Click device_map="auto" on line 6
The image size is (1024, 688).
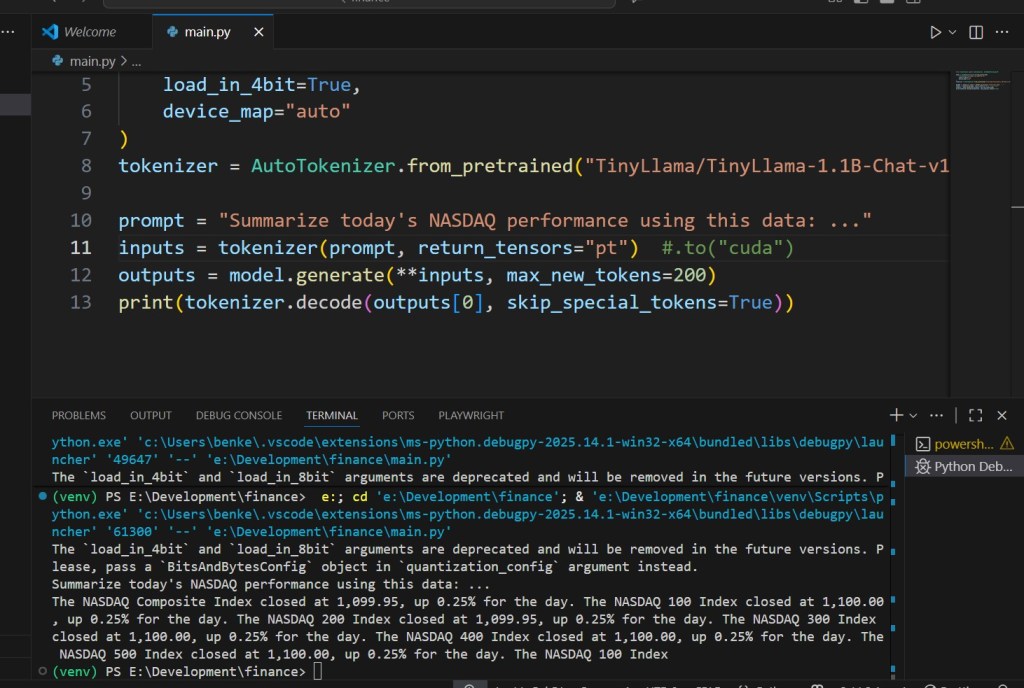[x=256, y=112]
